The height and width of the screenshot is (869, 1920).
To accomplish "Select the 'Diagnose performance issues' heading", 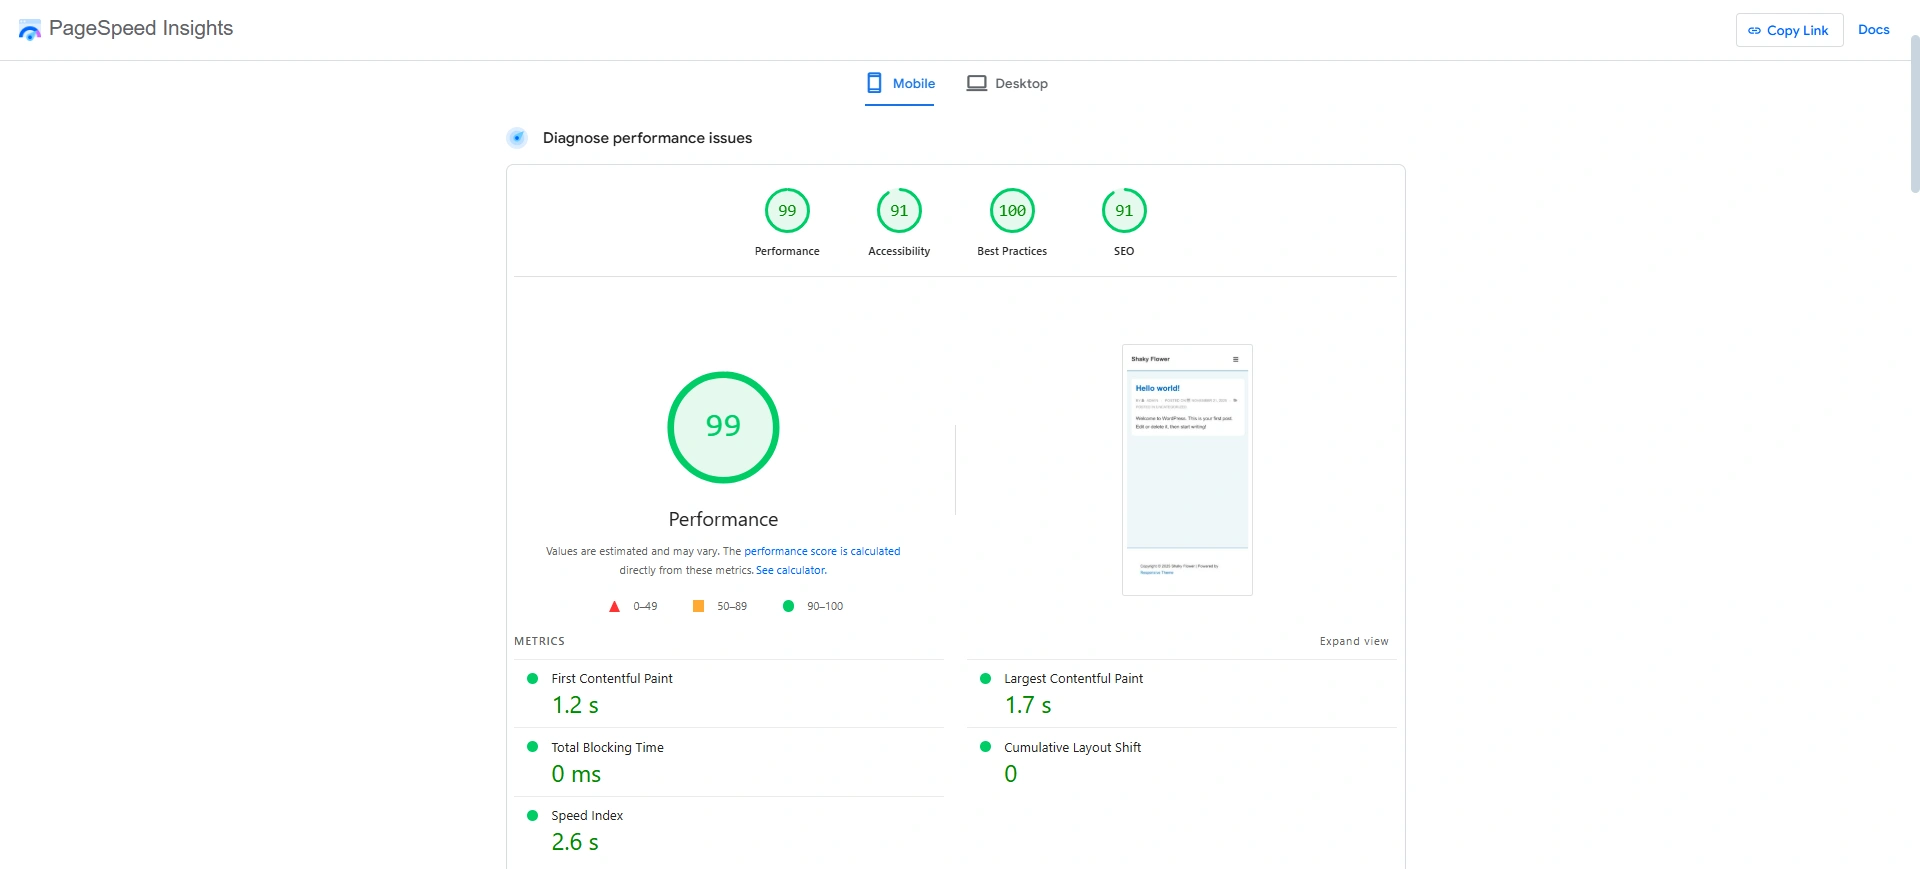I will [647, 138].
